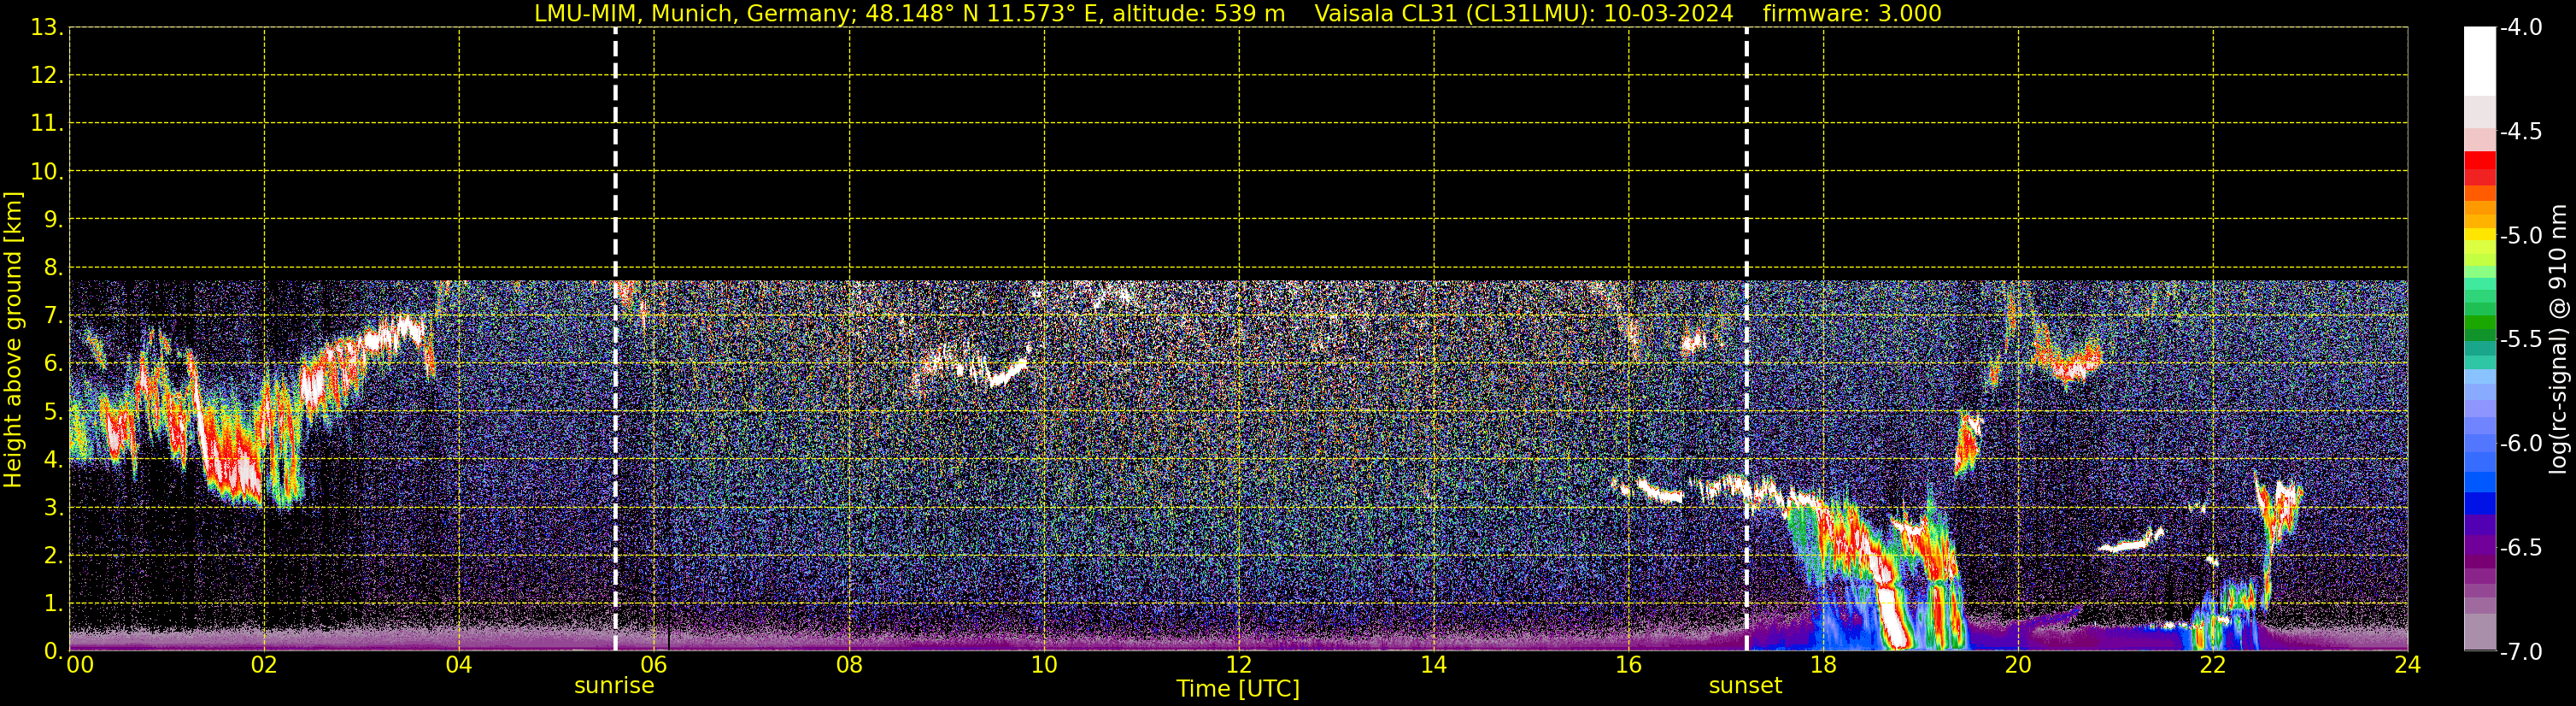Click the sunset dashed vertical marker line

coord(1746,339)
